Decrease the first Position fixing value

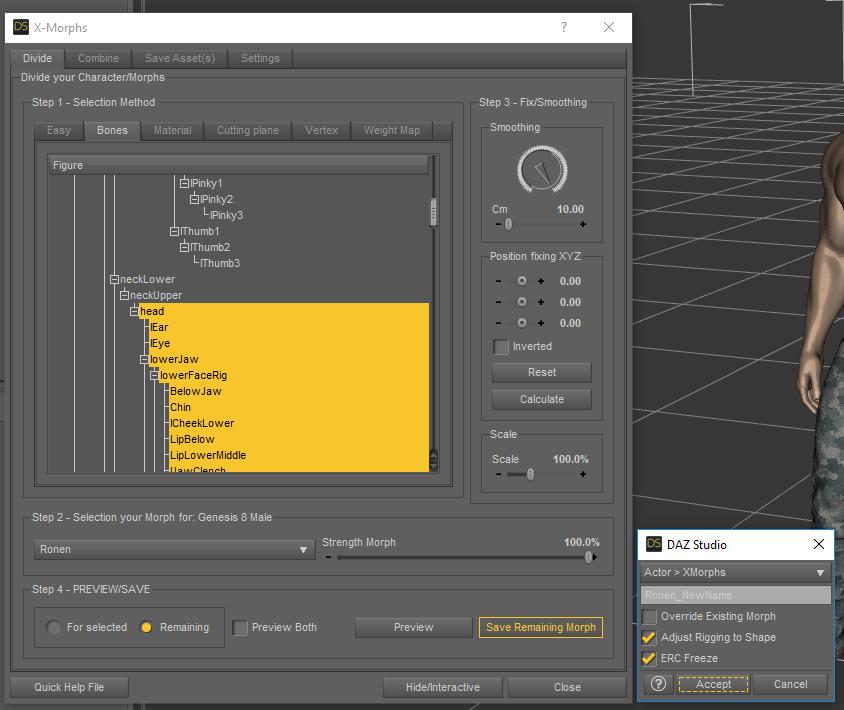498,281
